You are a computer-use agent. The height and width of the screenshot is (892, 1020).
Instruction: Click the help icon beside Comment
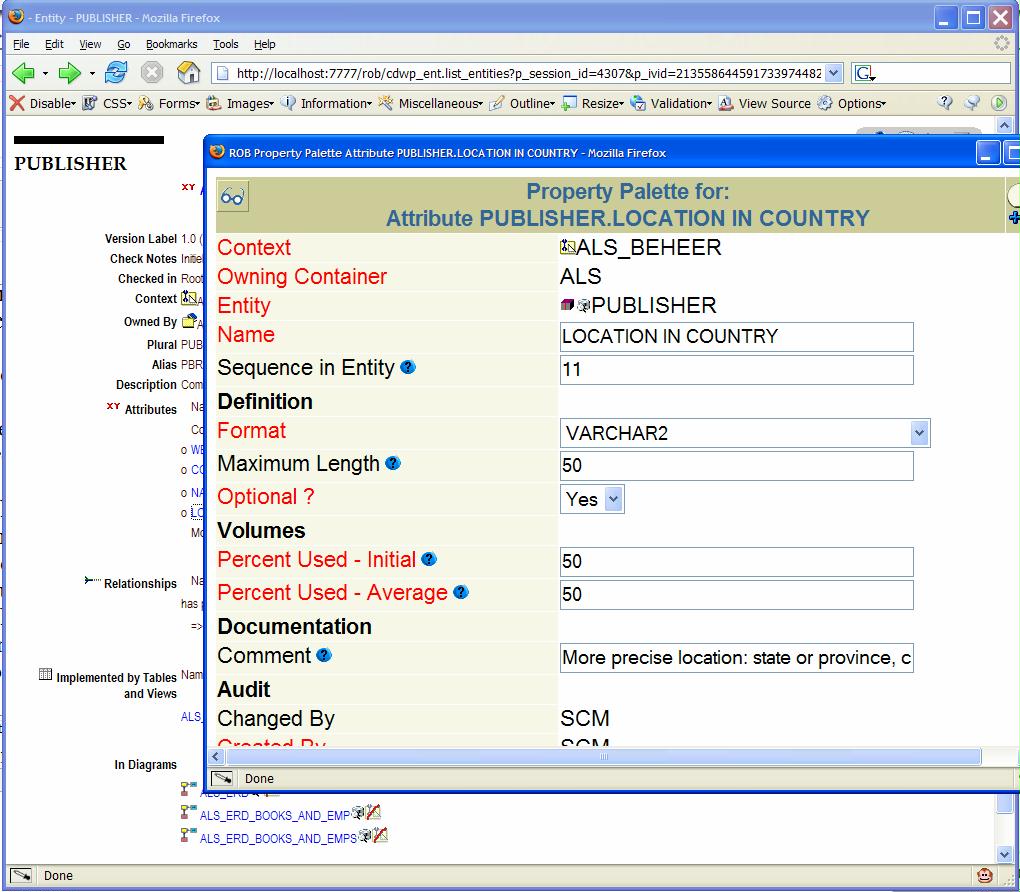click(x=324, y=656)
